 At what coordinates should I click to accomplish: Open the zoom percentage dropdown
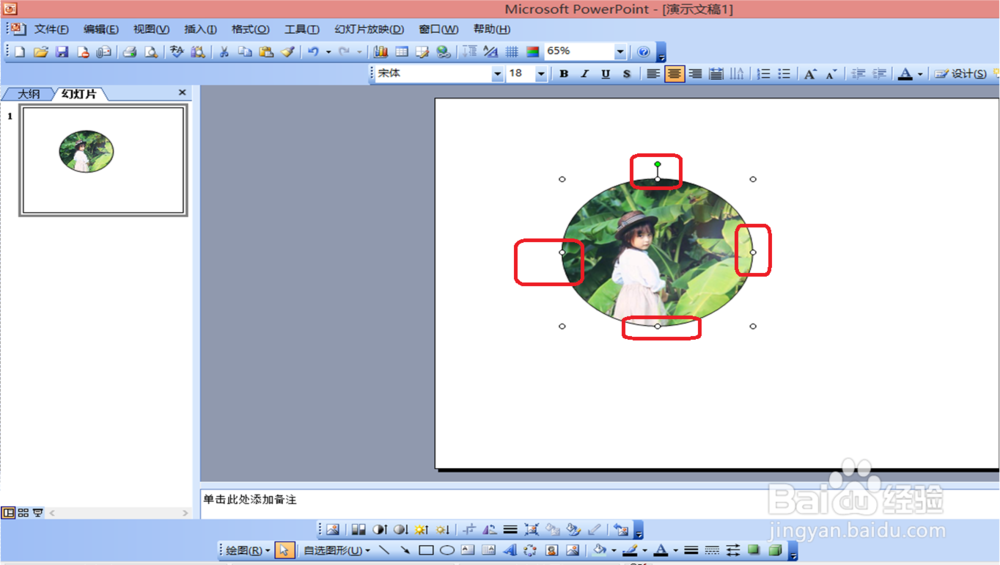(620, 52)
